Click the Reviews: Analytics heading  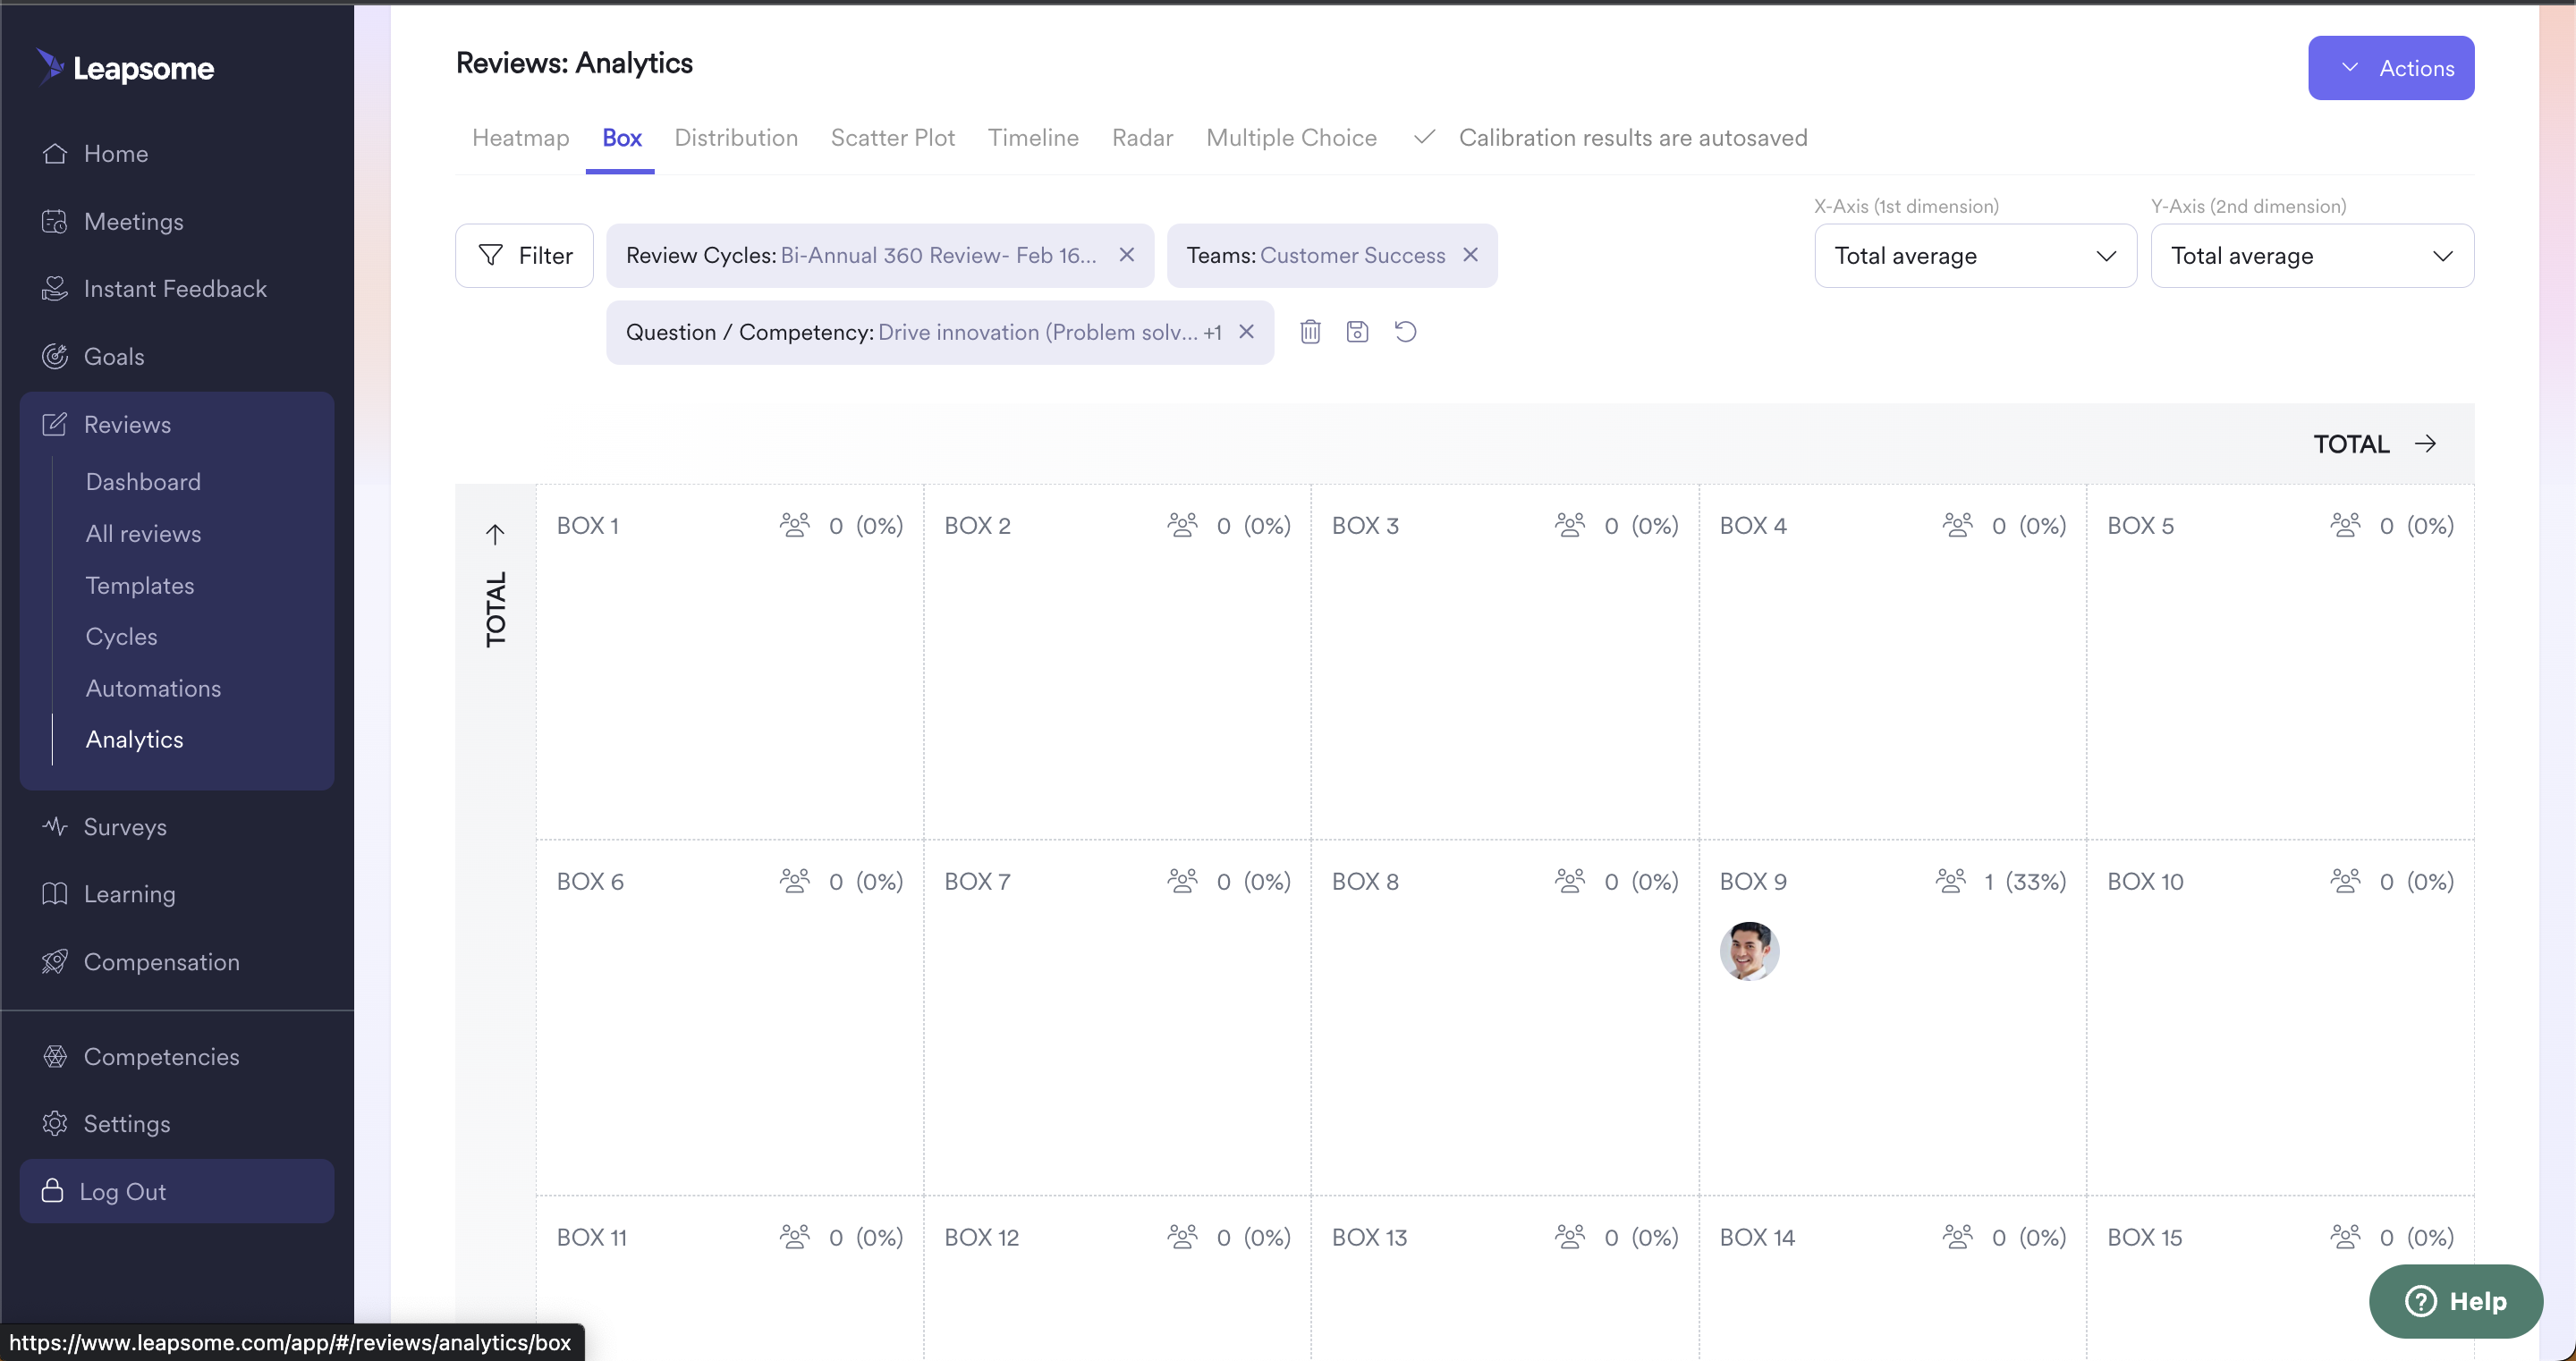574,63
